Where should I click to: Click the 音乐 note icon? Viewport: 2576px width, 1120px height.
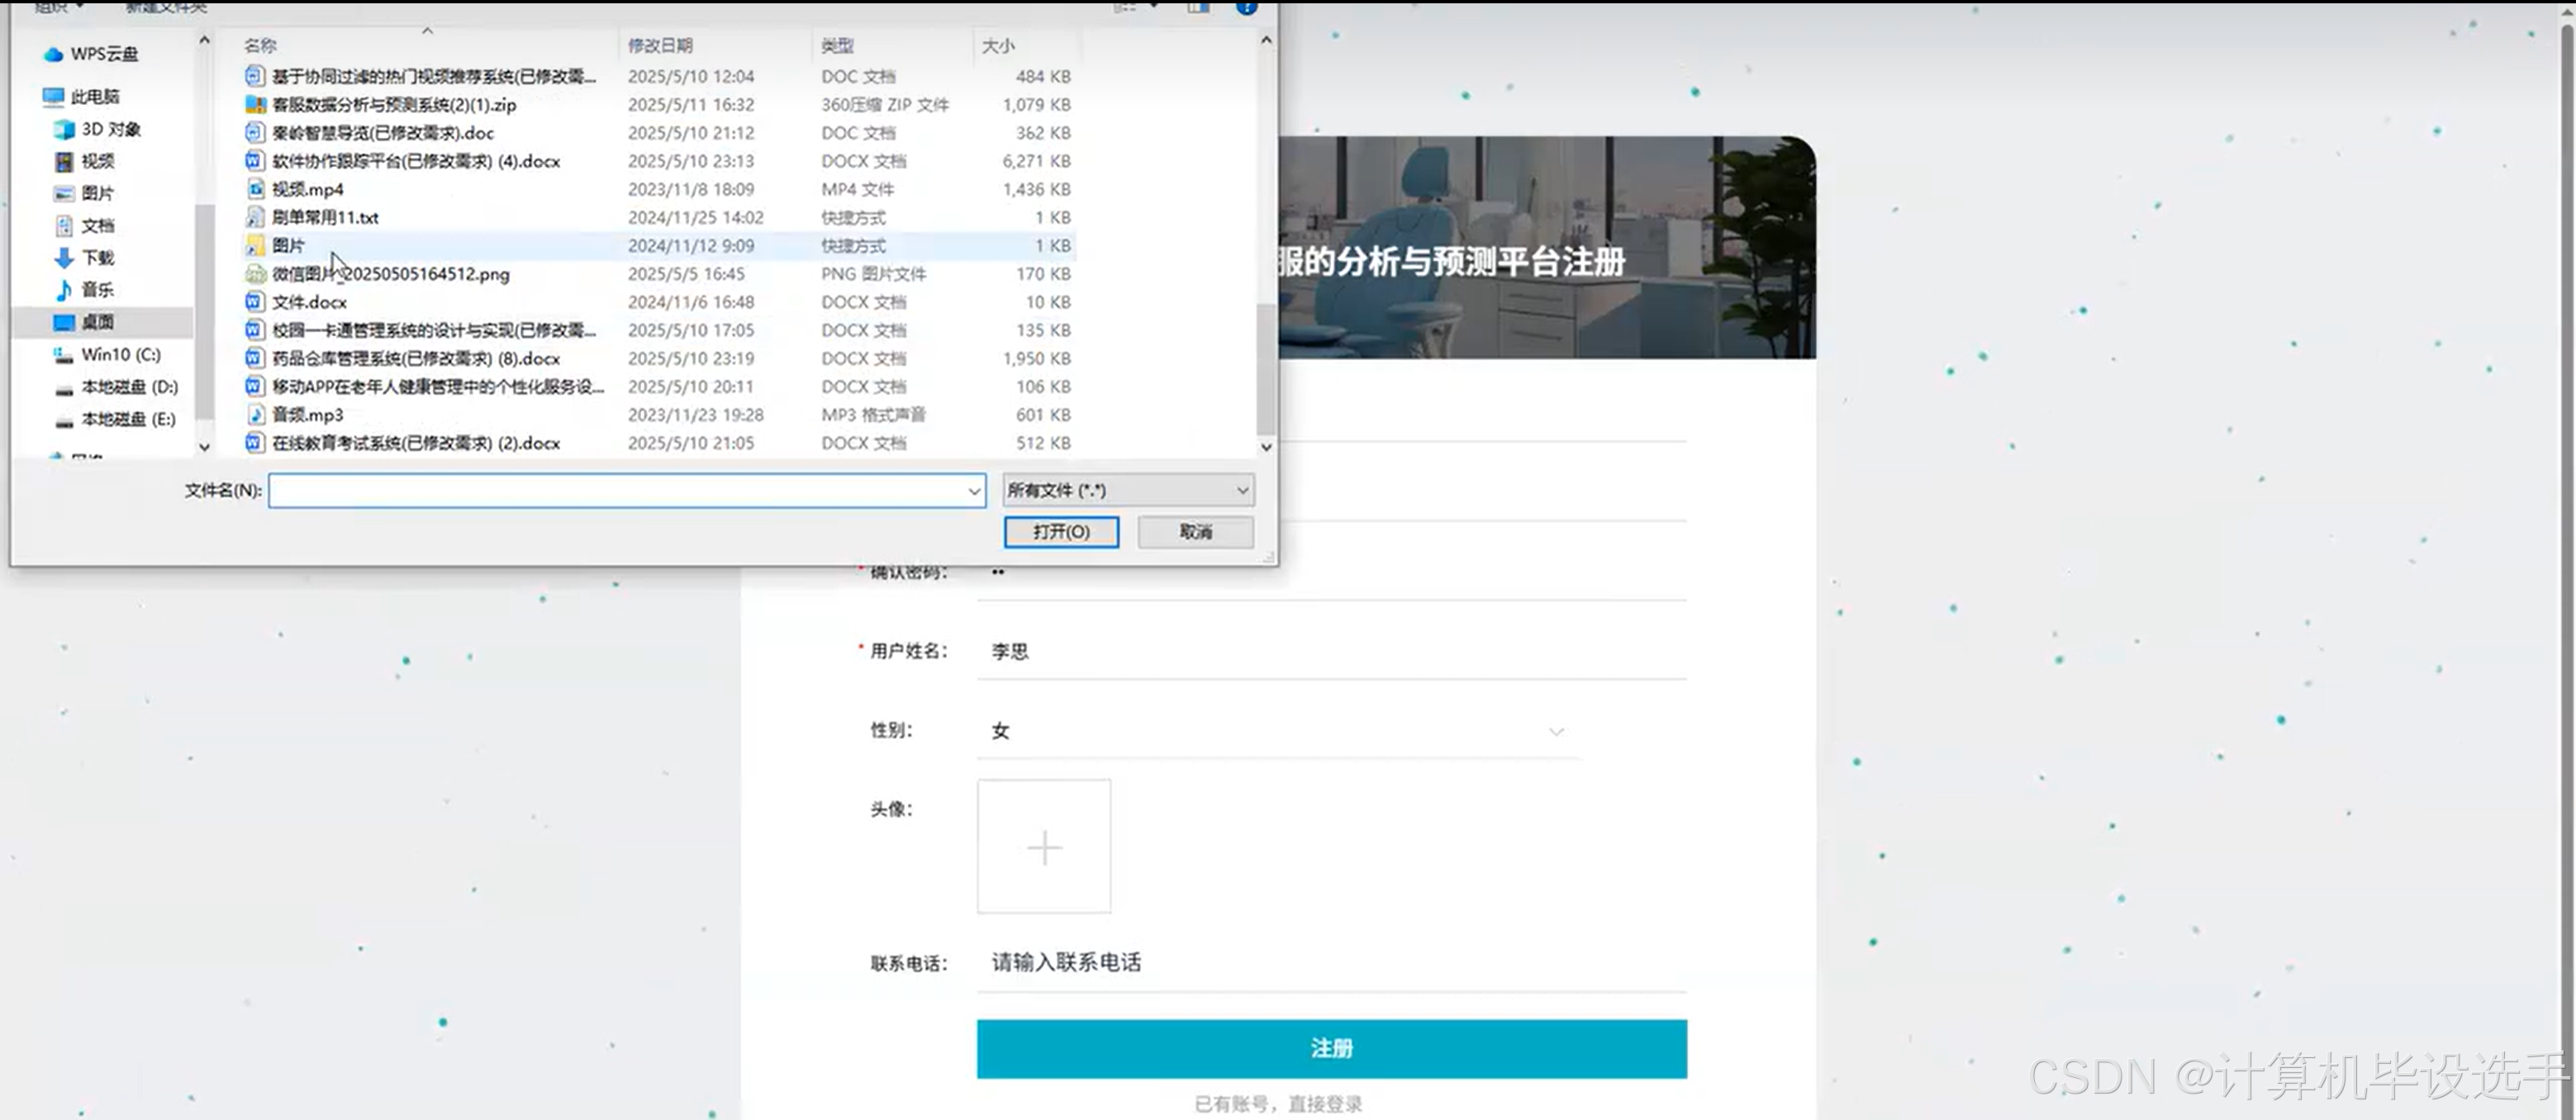tap(64, 289)
